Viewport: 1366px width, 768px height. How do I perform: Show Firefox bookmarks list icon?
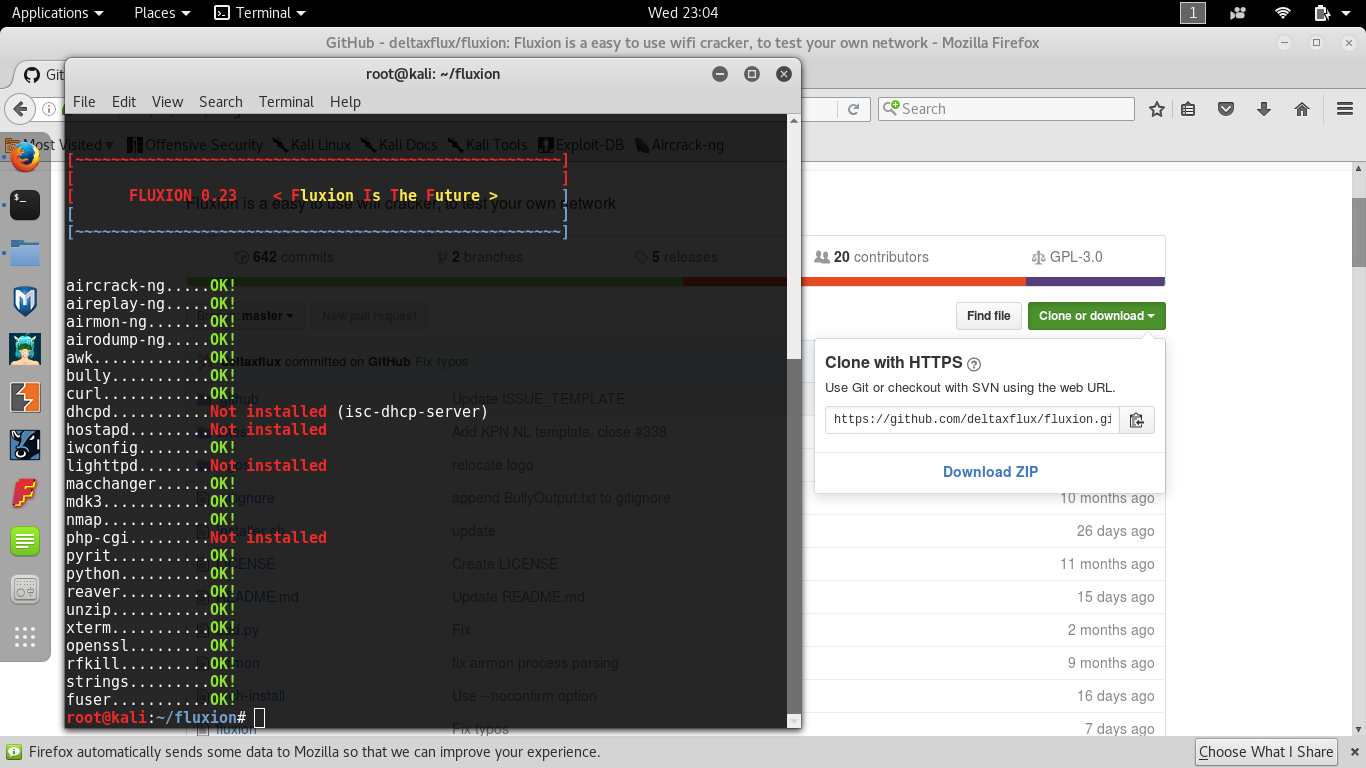point(1188,109)
